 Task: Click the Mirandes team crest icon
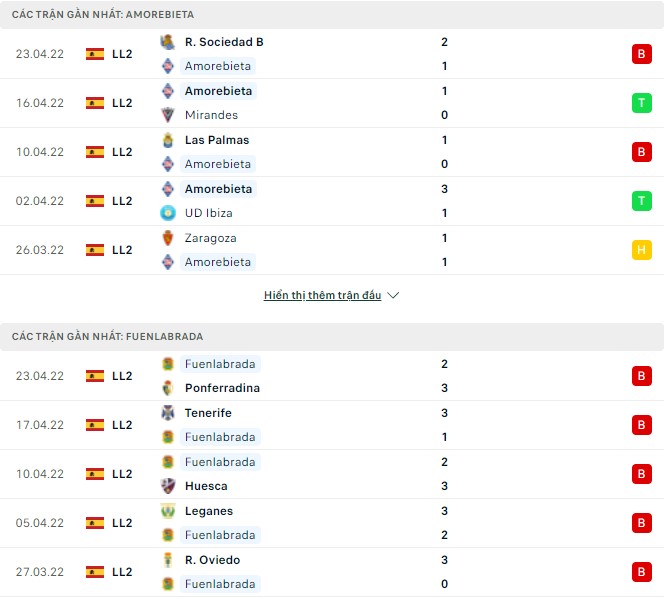(168, 115)
